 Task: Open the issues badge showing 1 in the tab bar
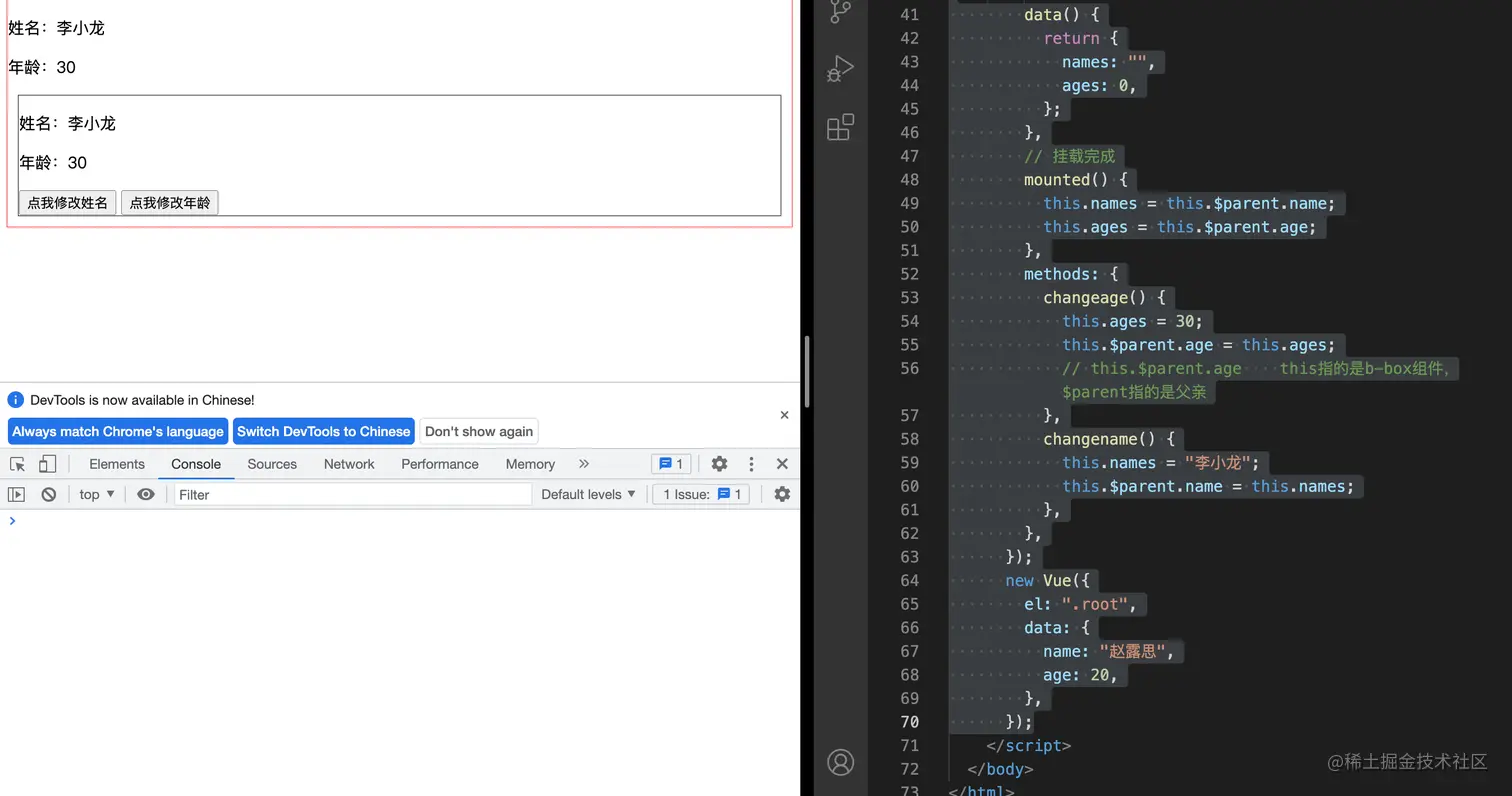pos(671,464)
